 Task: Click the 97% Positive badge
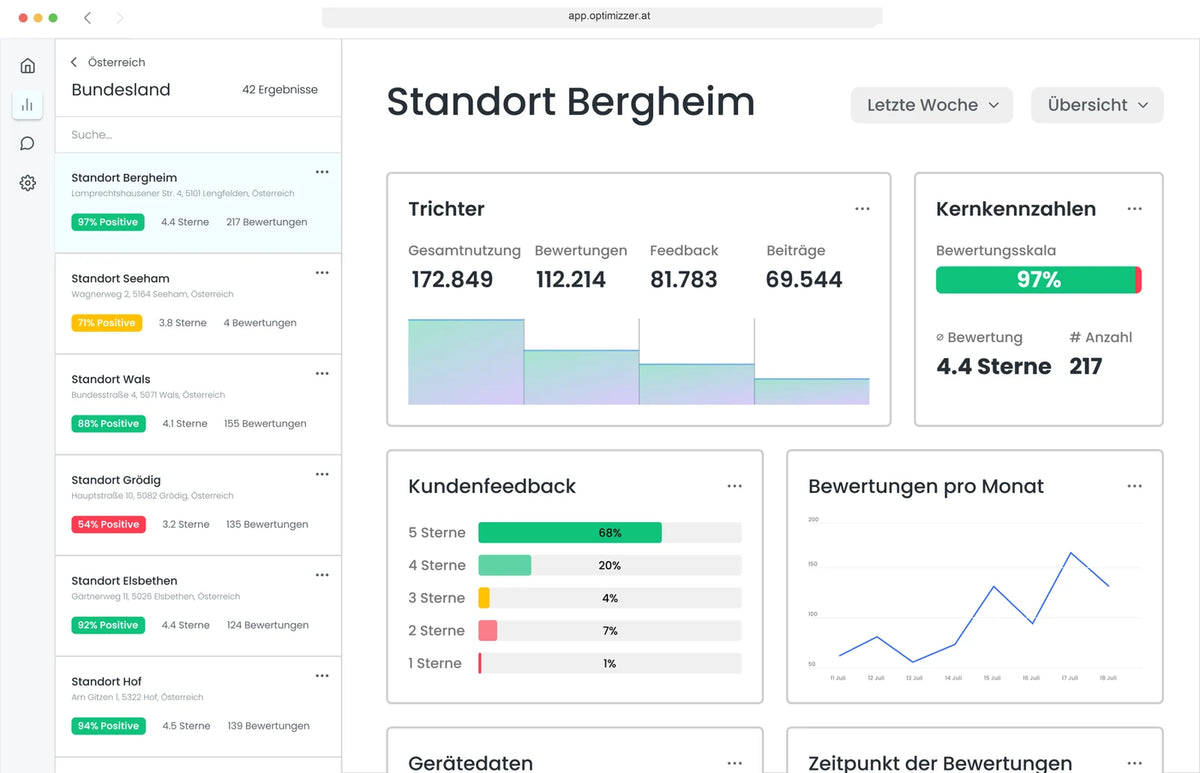(108, 222)
